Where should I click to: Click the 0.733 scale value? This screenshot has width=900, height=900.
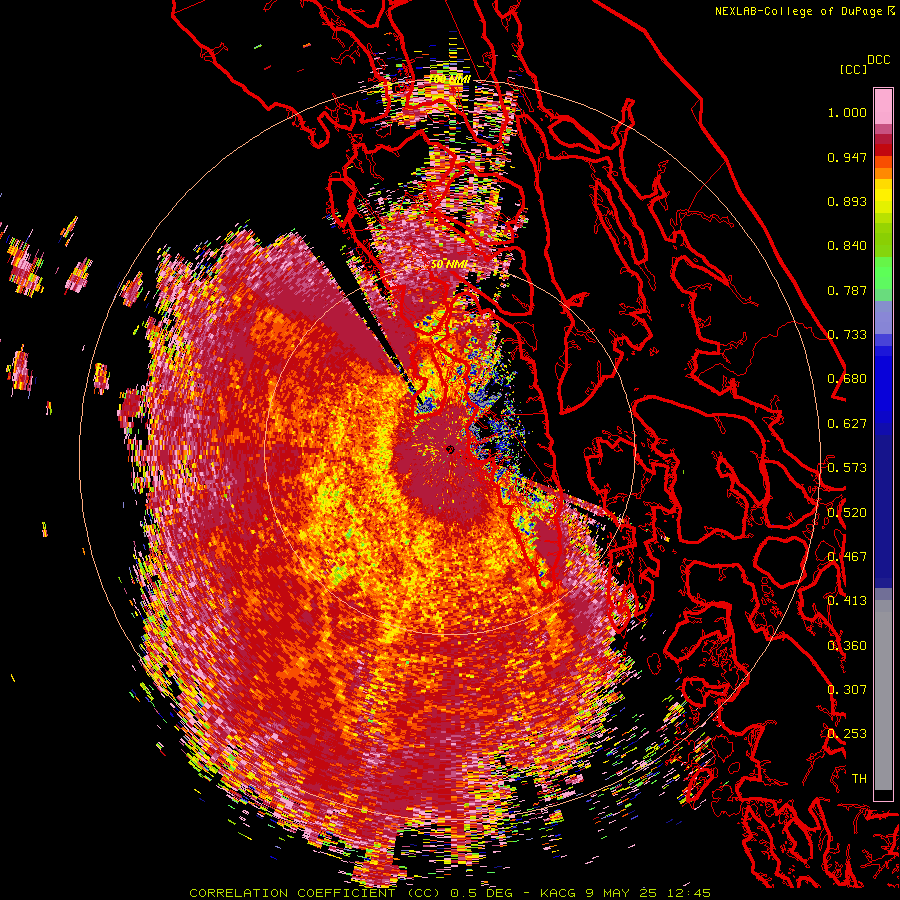click(x=847, y=335)
